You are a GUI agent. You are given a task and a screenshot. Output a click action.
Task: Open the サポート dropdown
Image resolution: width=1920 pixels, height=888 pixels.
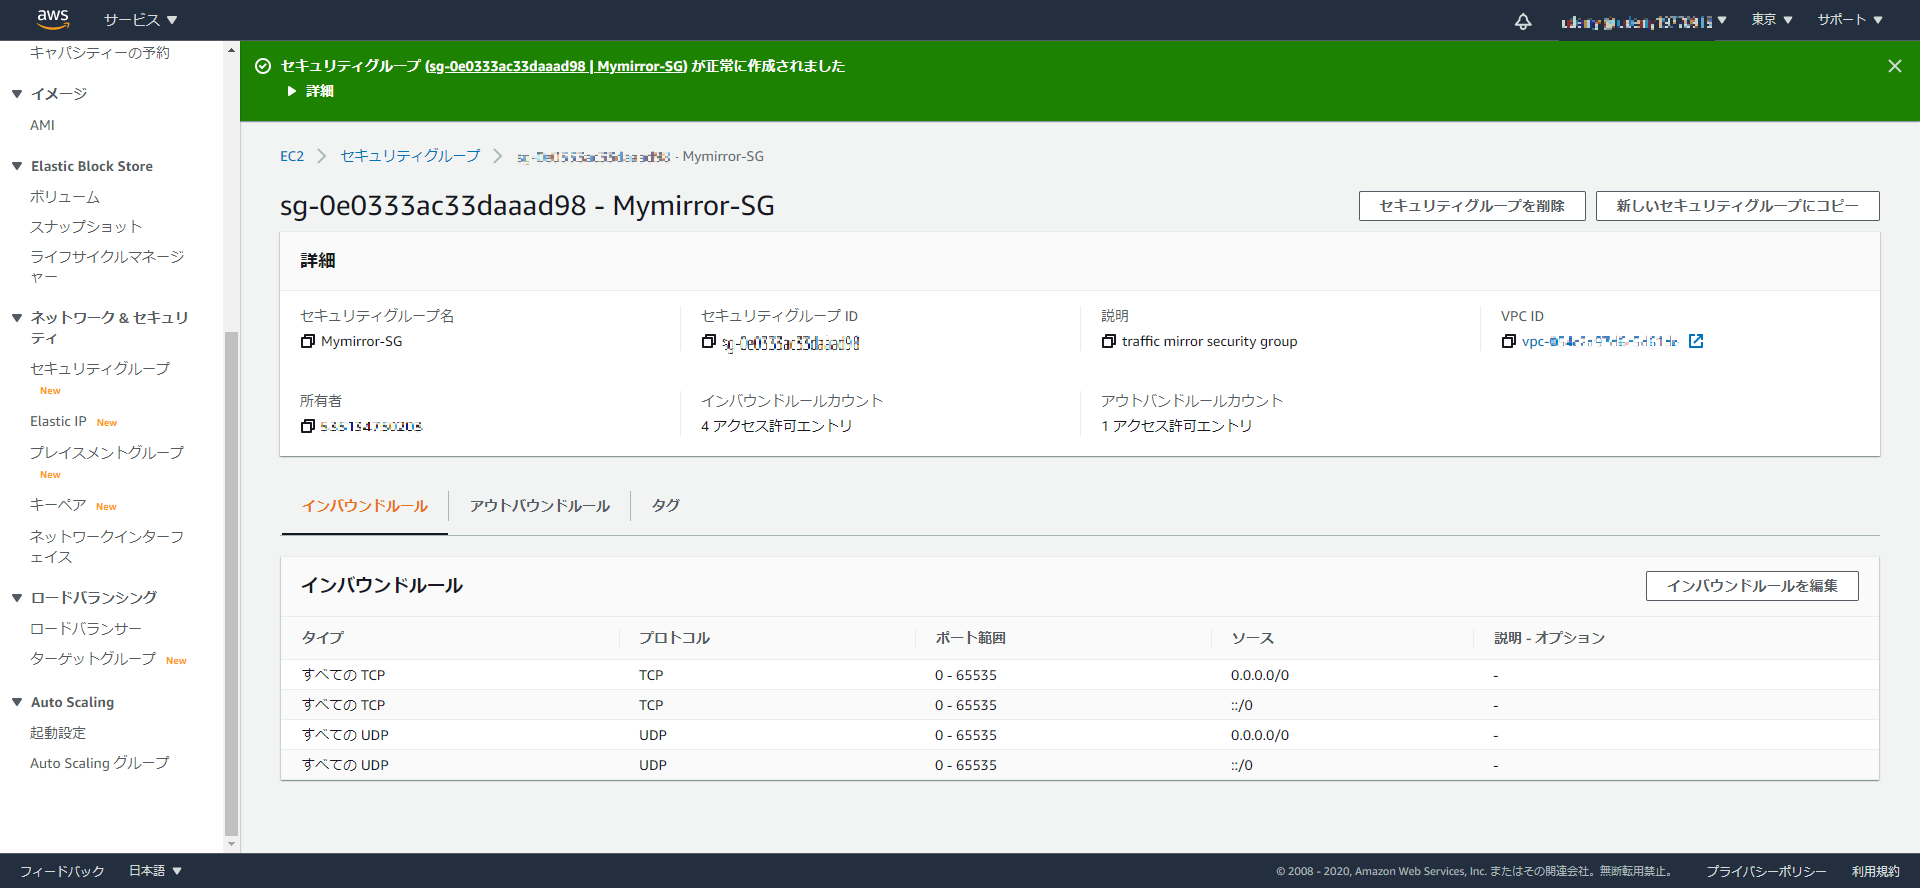point(1850,20)
